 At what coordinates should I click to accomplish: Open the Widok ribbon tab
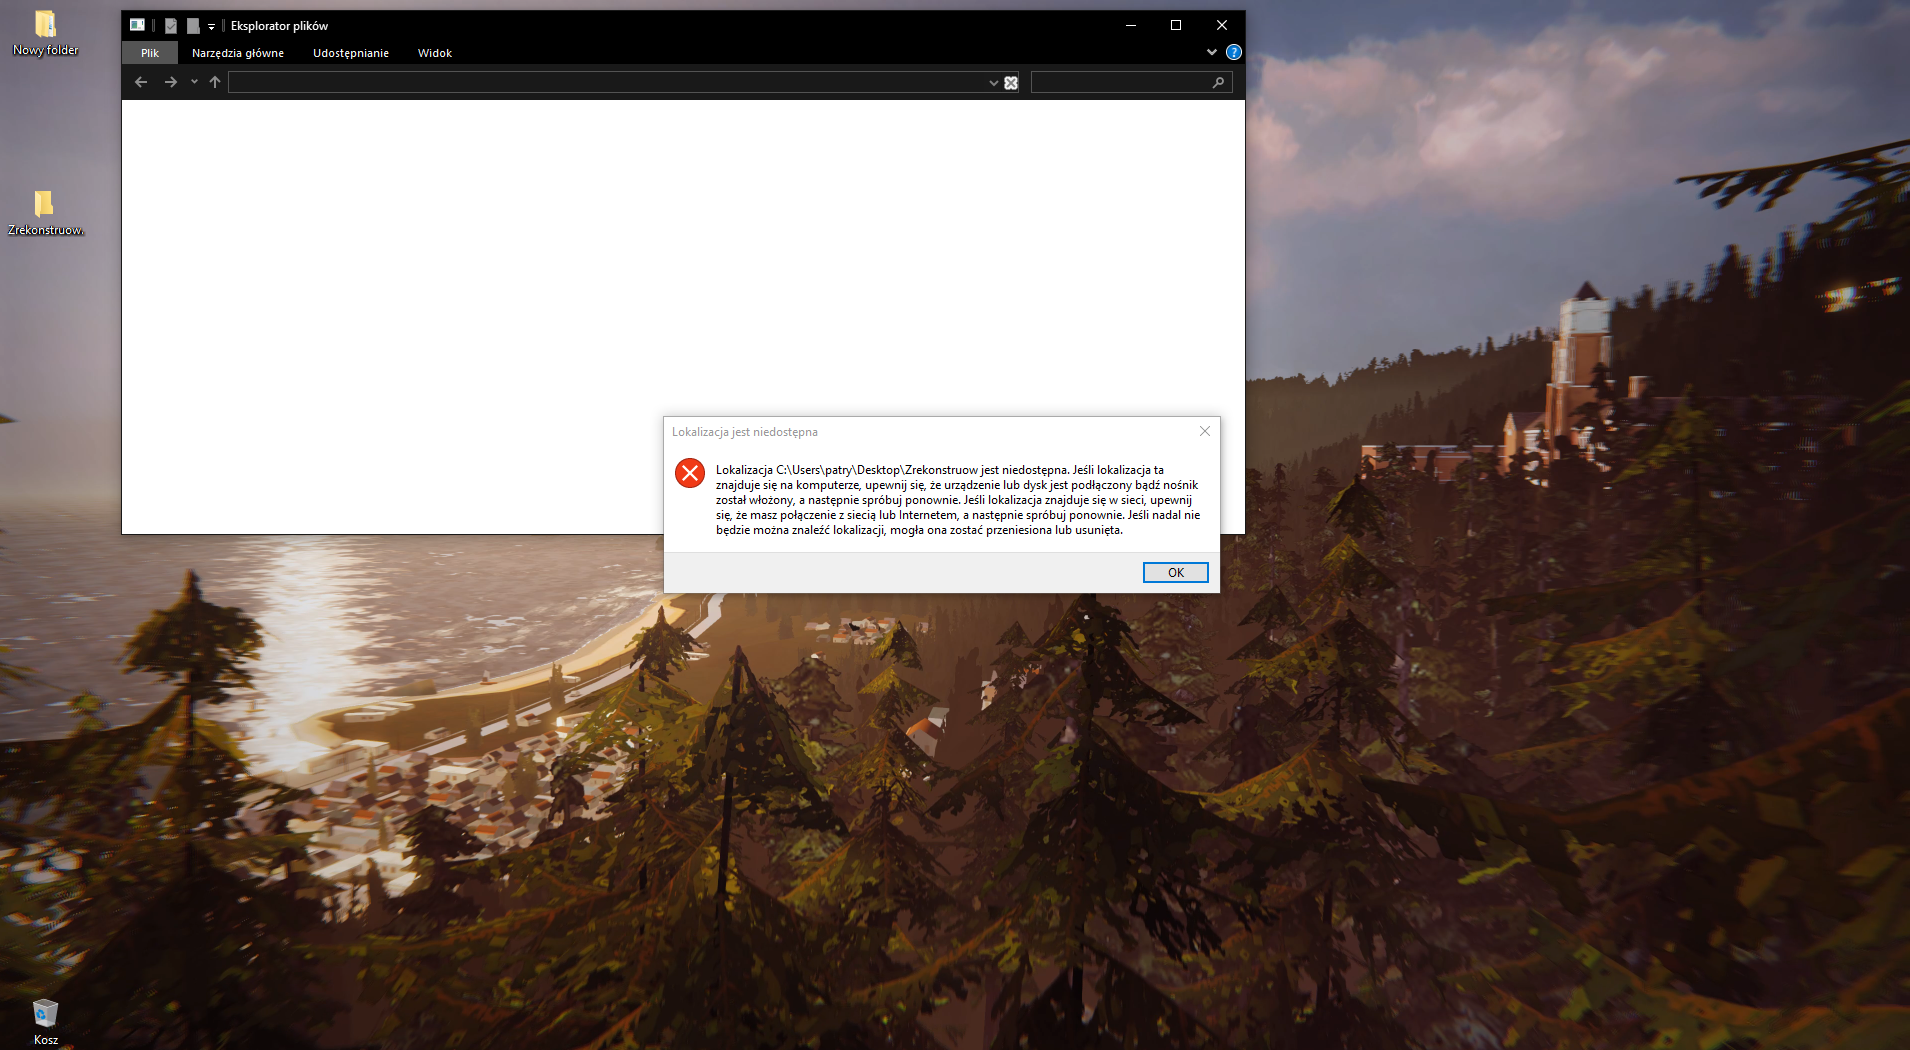(x=435, y=53)
